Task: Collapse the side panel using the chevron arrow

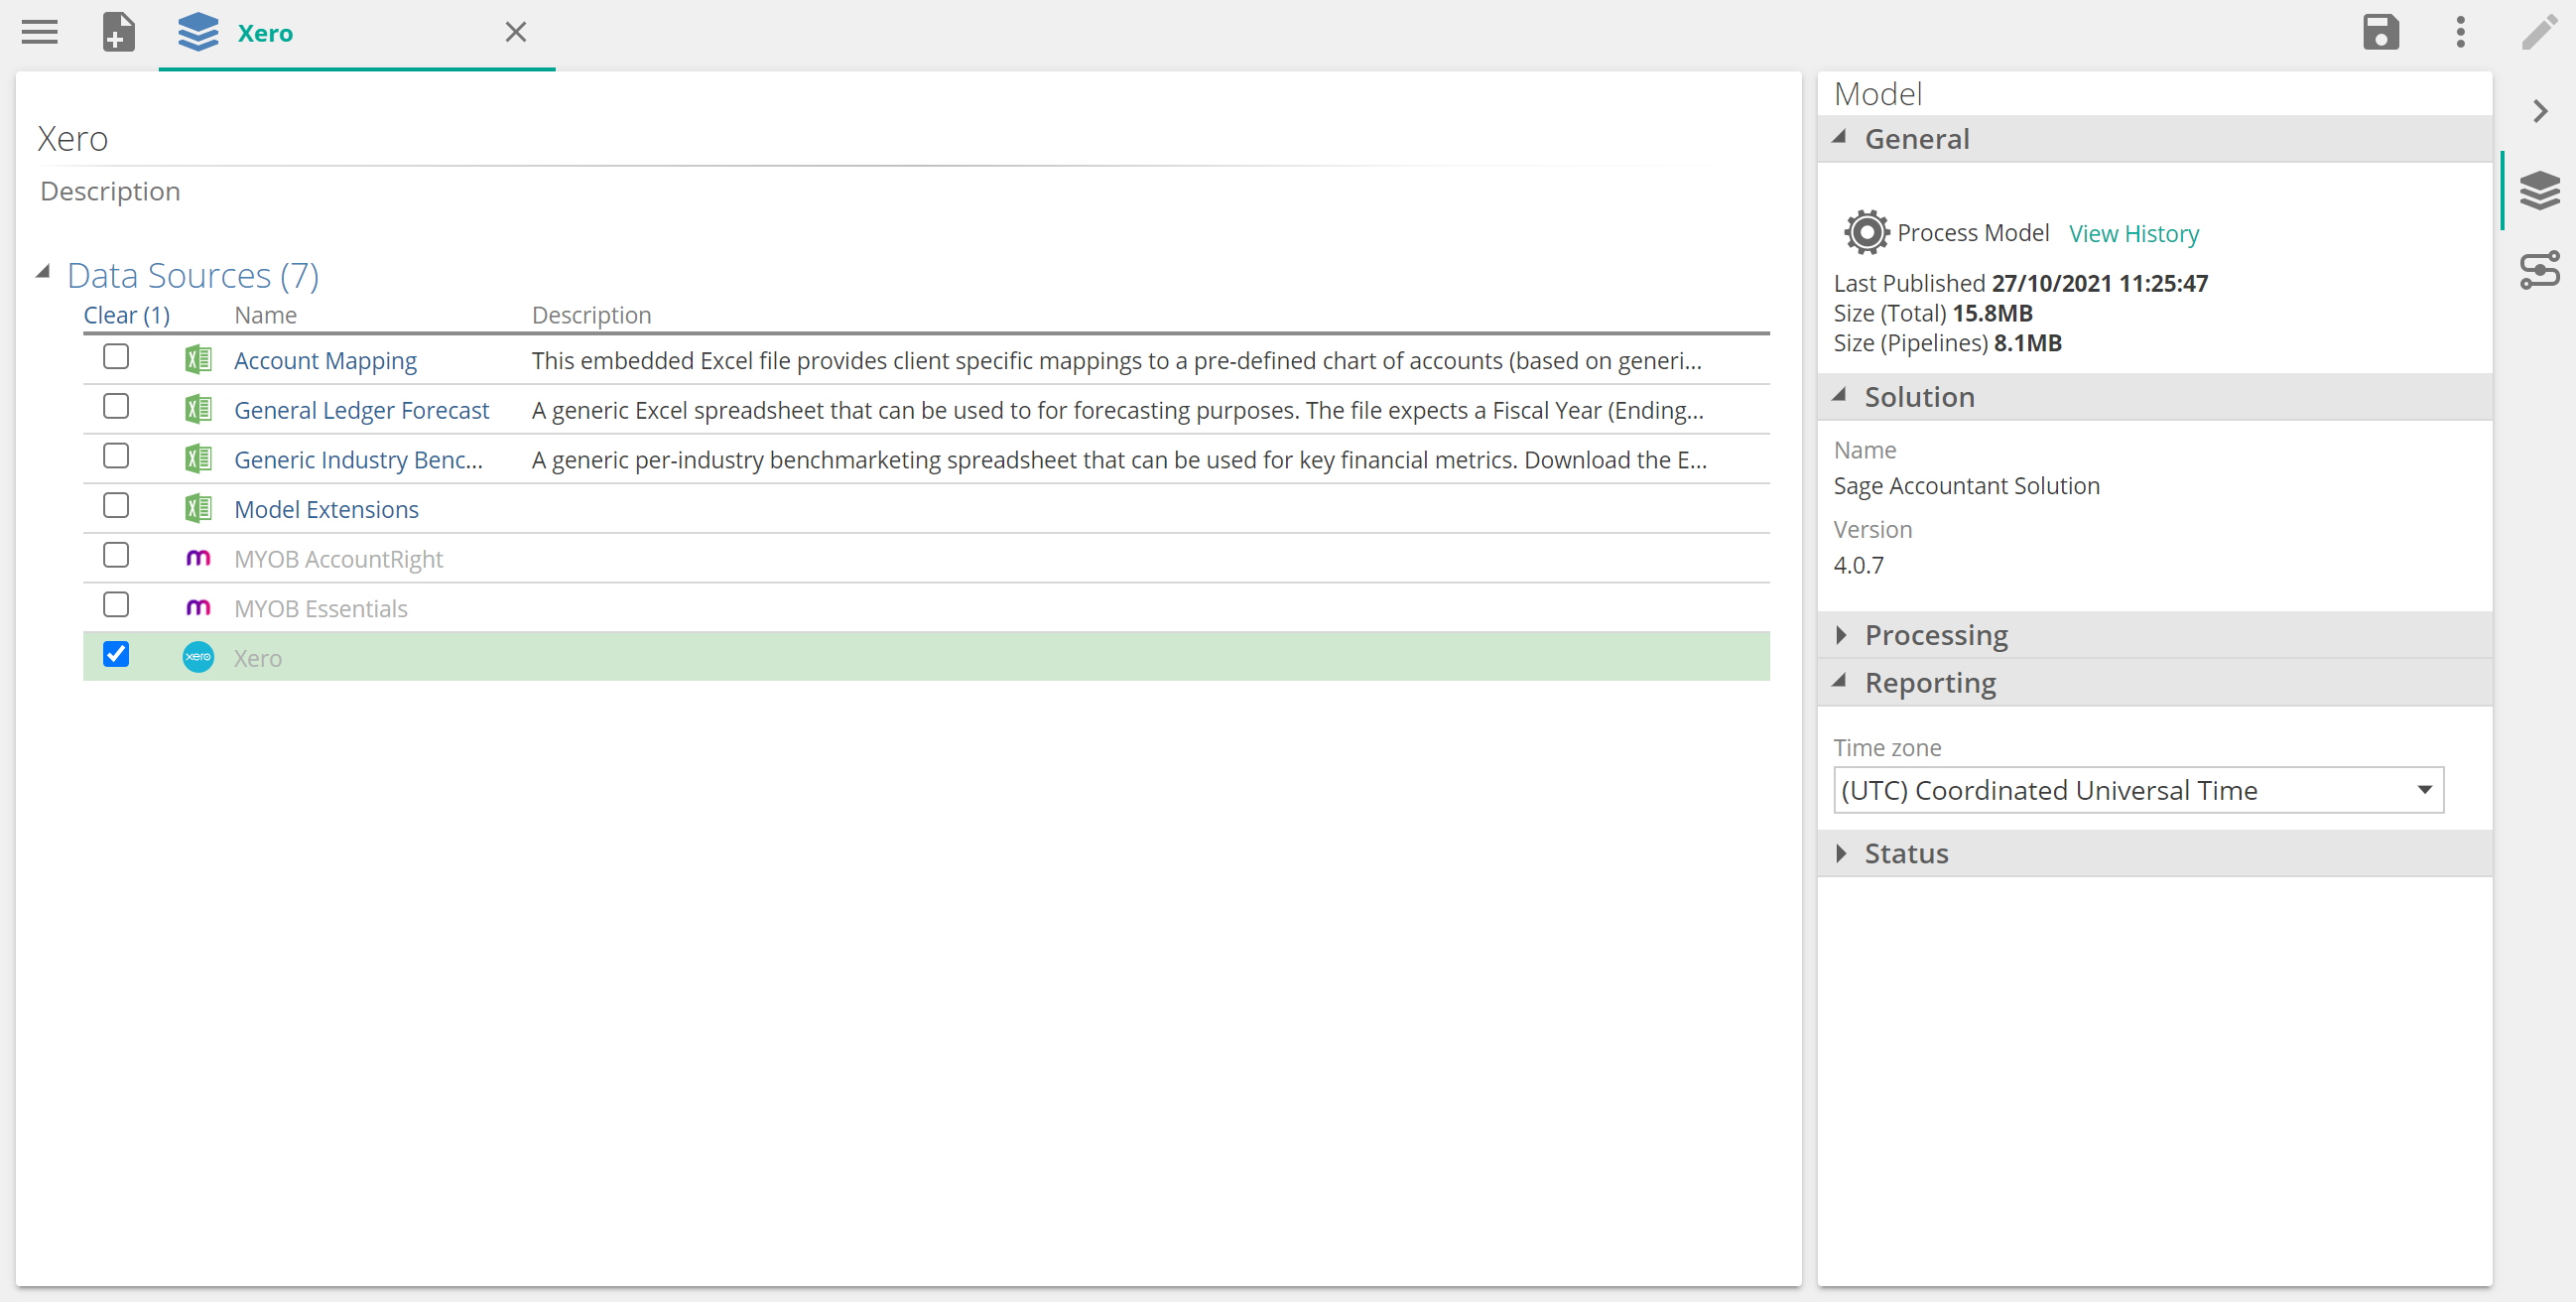Action: 2540,110
